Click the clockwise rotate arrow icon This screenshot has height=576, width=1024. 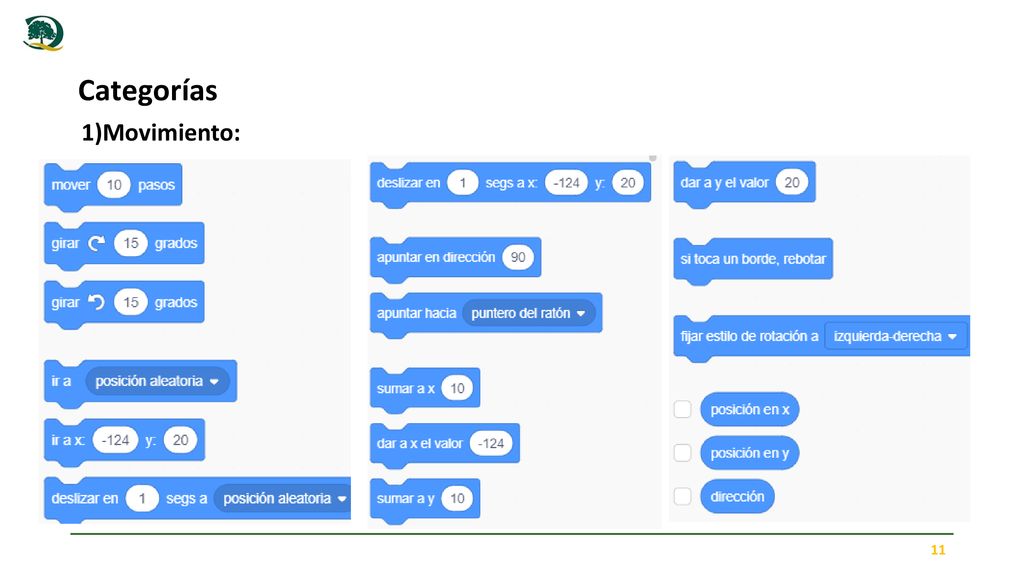(97, 244)
